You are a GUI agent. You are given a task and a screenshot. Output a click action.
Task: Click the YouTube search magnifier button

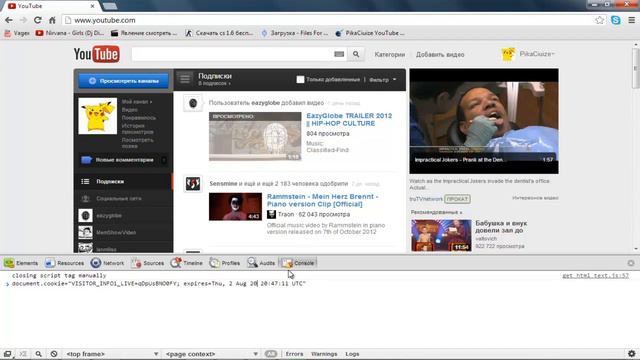[x=356, y=54]
